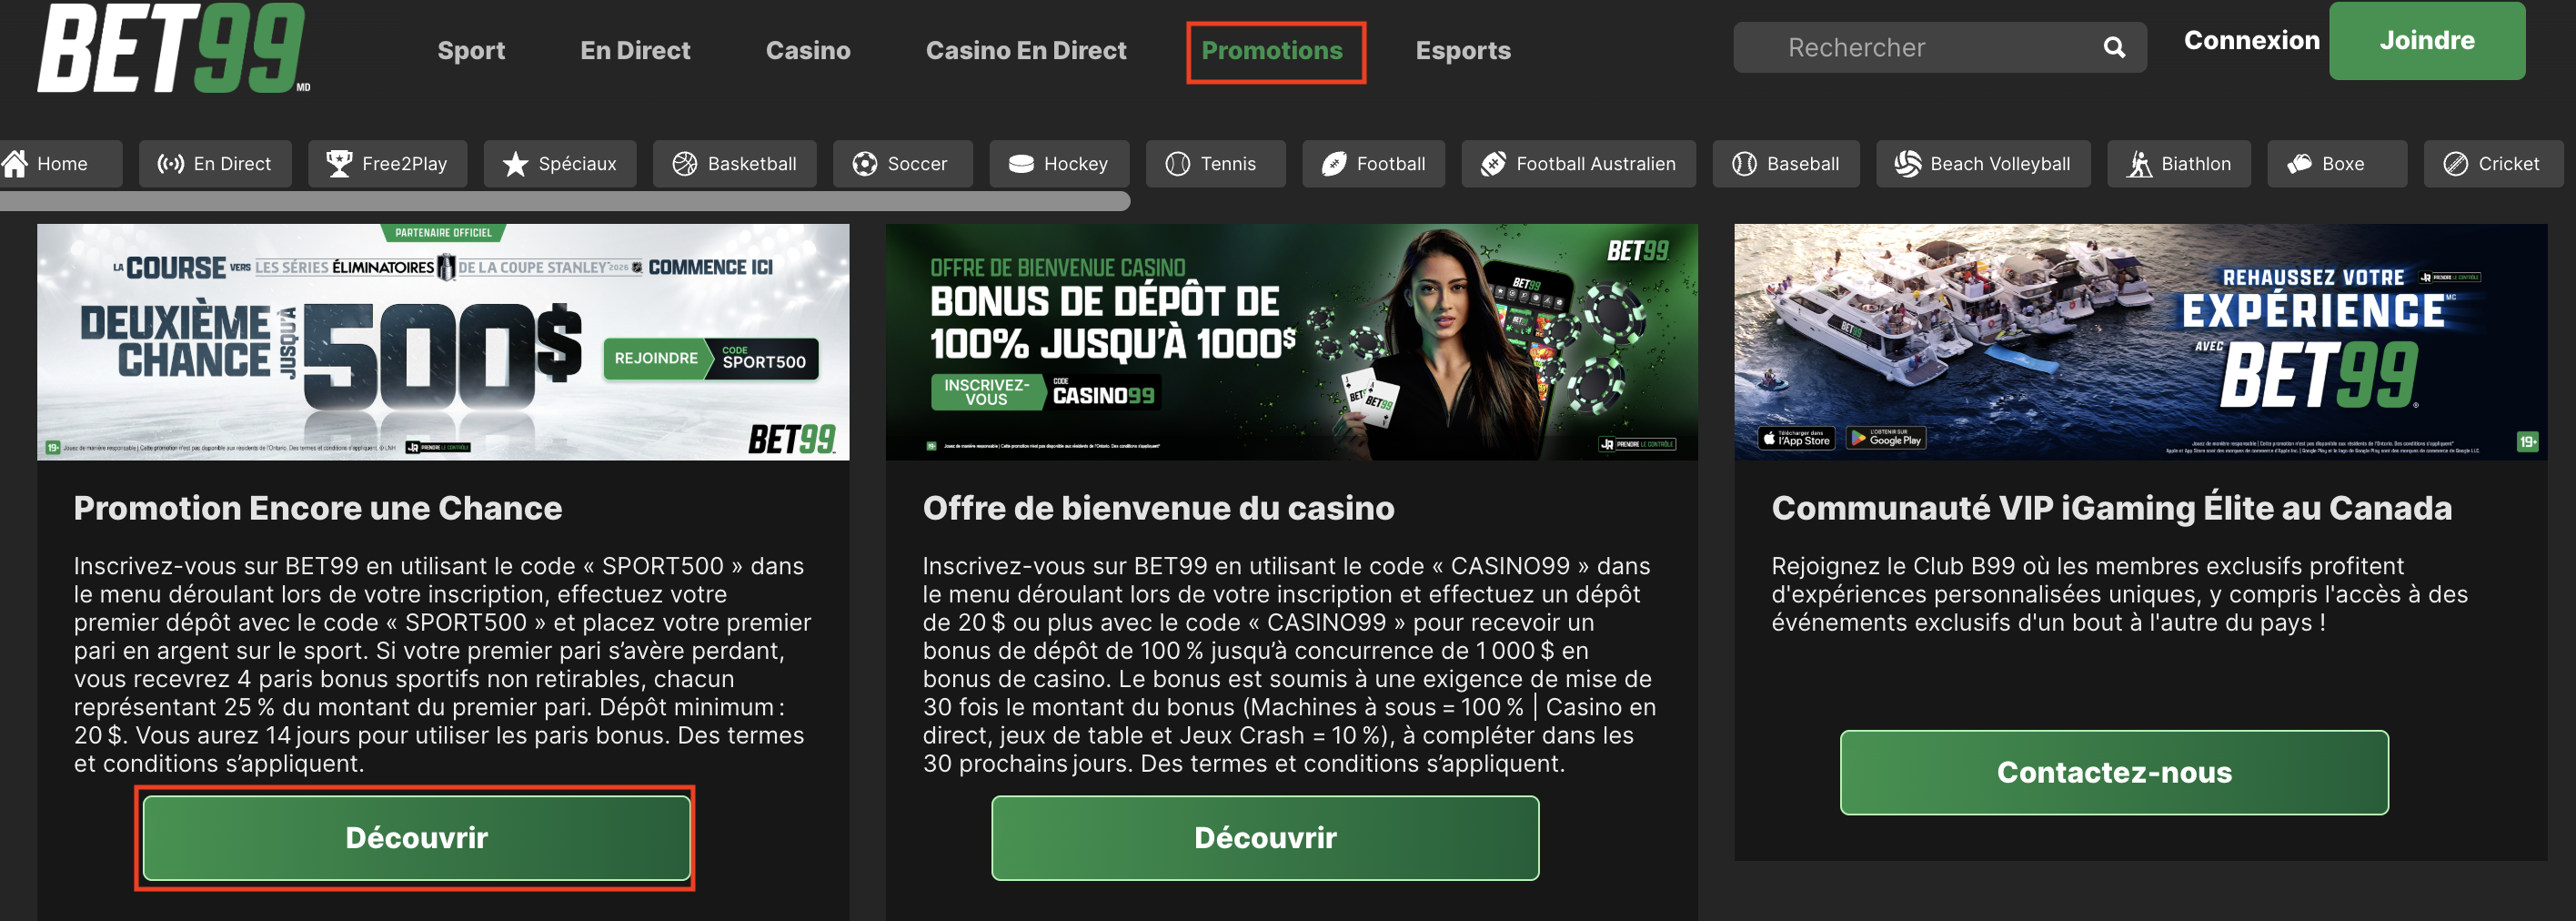Screen dimensions: 2576x921
Task: Click Découvrir under Promotion Encore une Chance
Action: pos(416,838)
